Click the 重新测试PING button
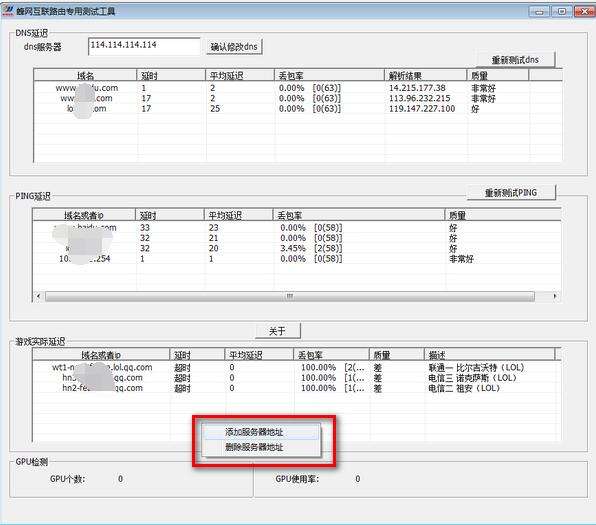This screenshot has width=596, height=525. (x=511, y=192)
